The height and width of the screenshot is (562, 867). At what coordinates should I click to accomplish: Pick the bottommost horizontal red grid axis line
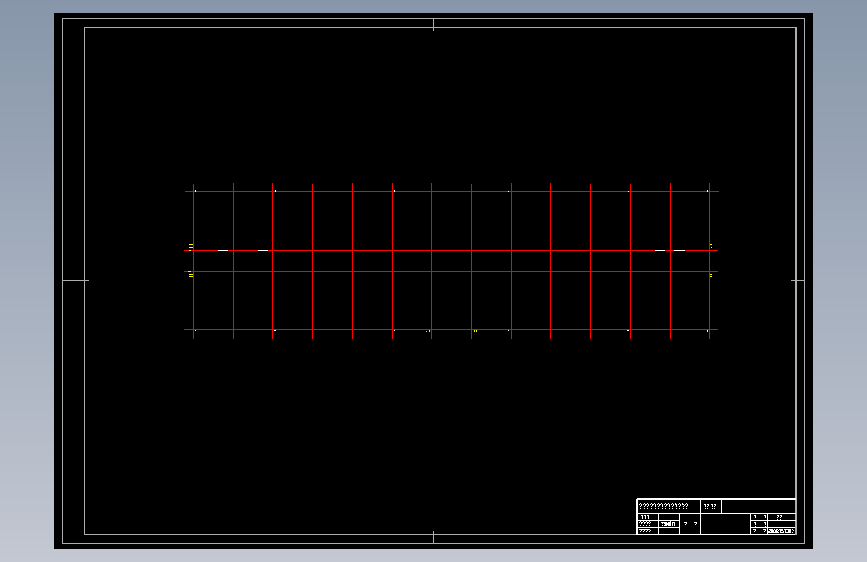pyautogui.click(x=451, y=330)
